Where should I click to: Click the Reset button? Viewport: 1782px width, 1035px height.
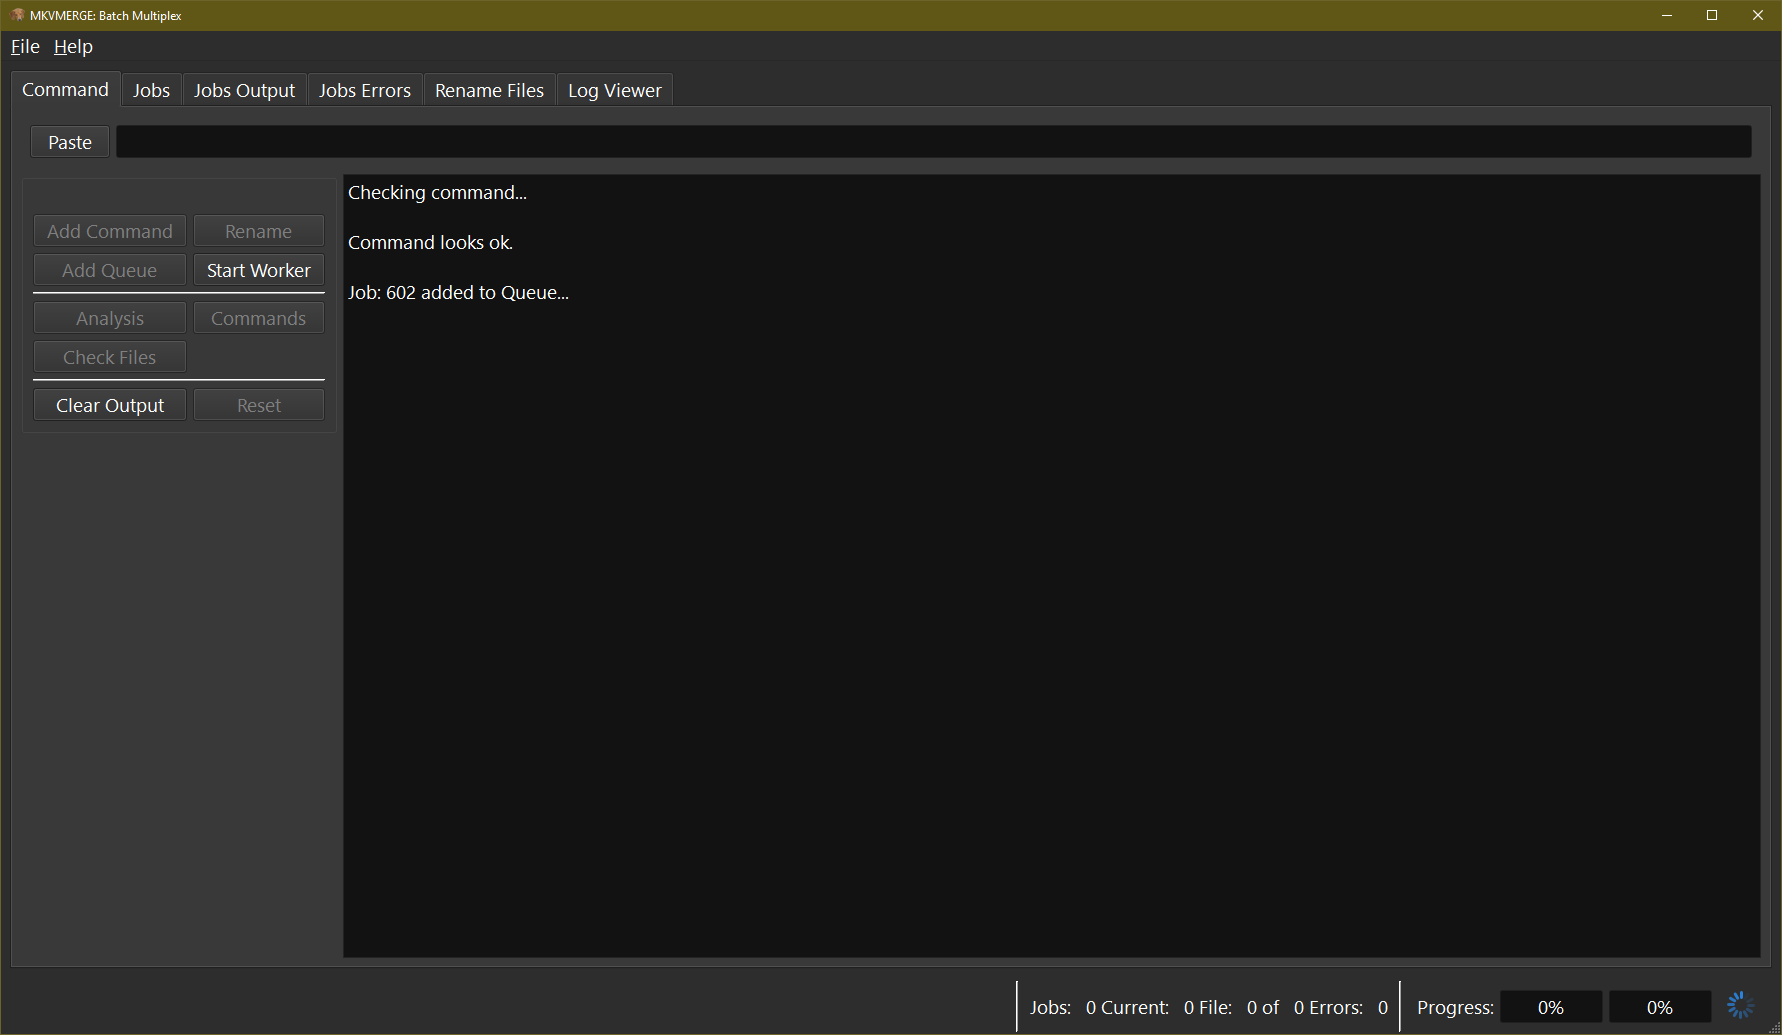259,405
